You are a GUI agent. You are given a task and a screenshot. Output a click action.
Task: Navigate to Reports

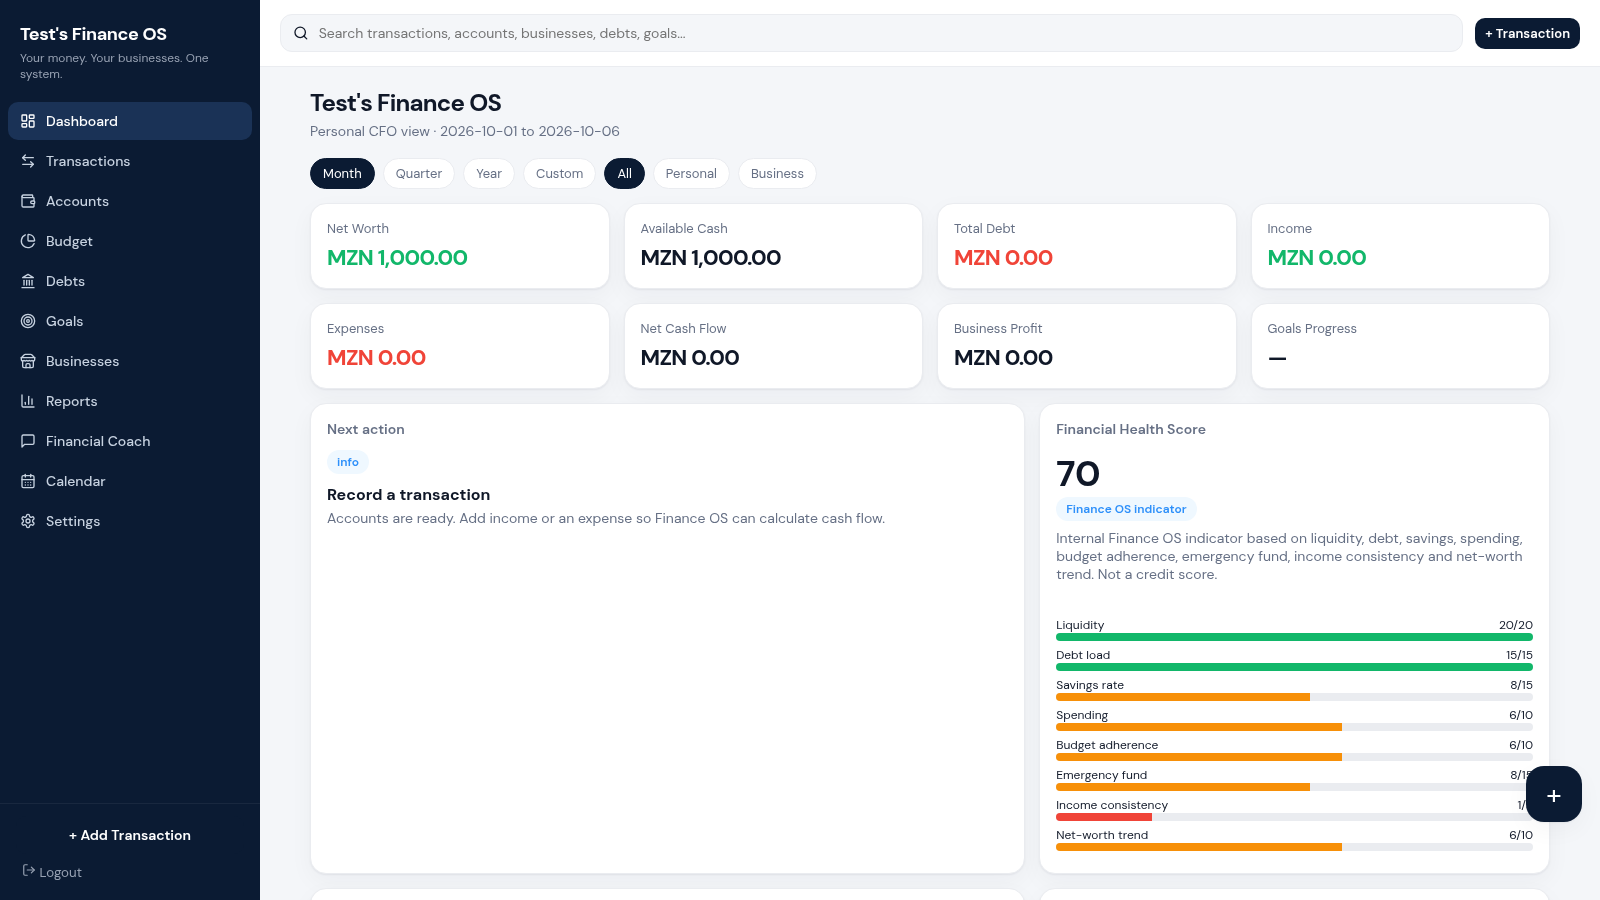click(x=130, y=401)
